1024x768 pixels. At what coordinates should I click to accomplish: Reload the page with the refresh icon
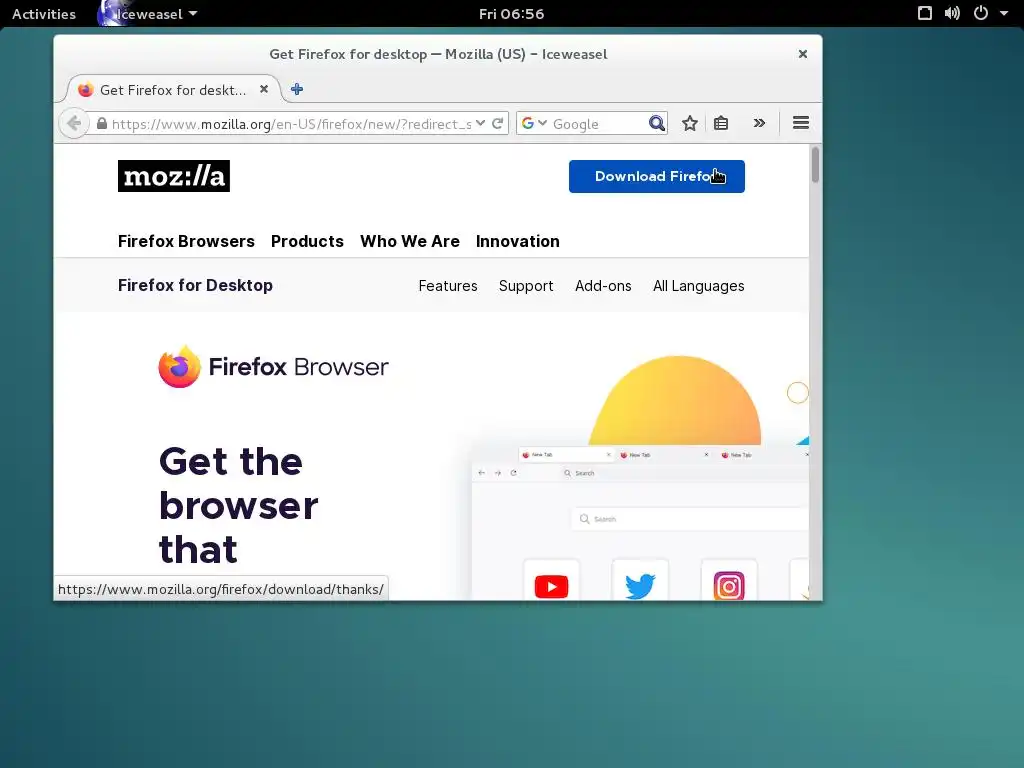[x=498, y=123]
